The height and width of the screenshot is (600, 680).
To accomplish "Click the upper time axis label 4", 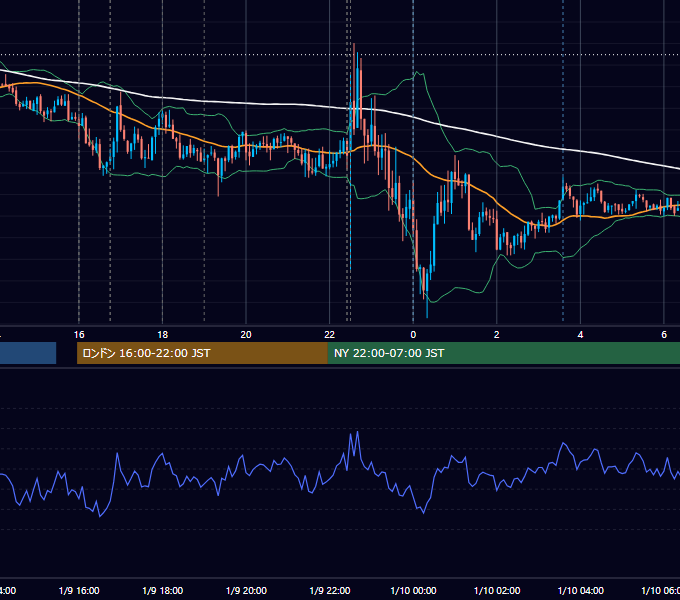I will (x=580, y=335).
